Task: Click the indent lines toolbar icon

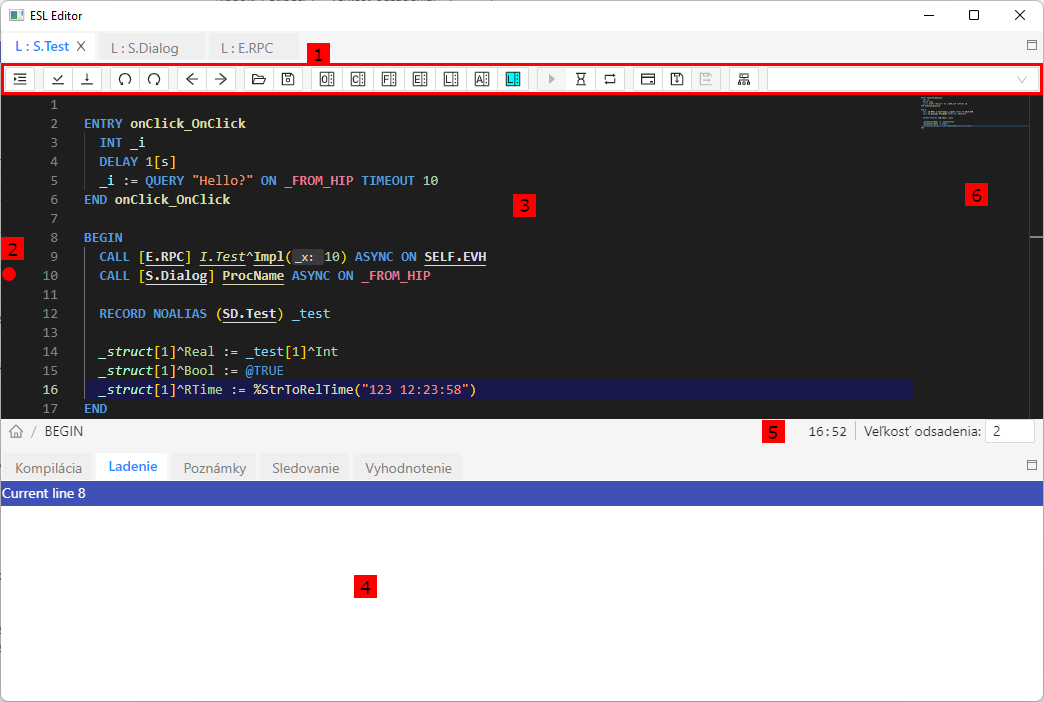Action: tap(20, 79)
